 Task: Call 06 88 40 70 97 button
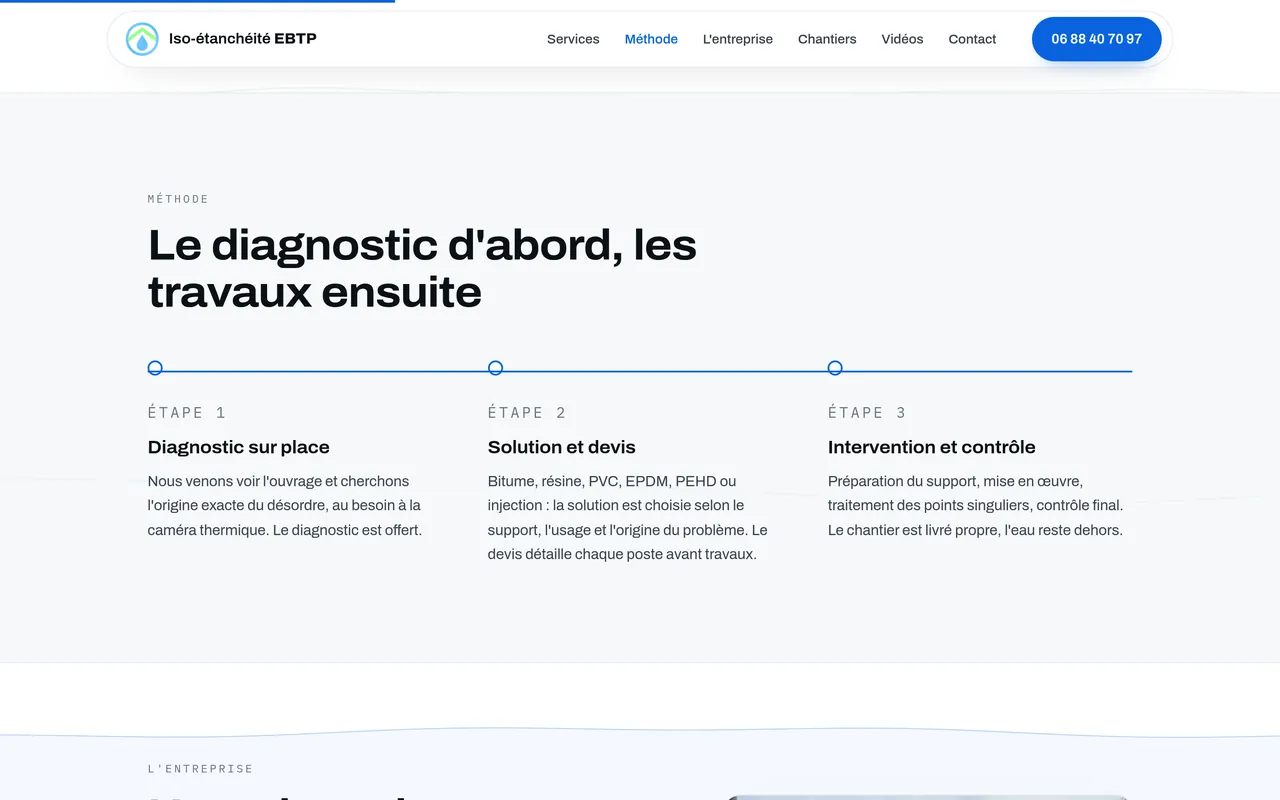coord(1096,39)
